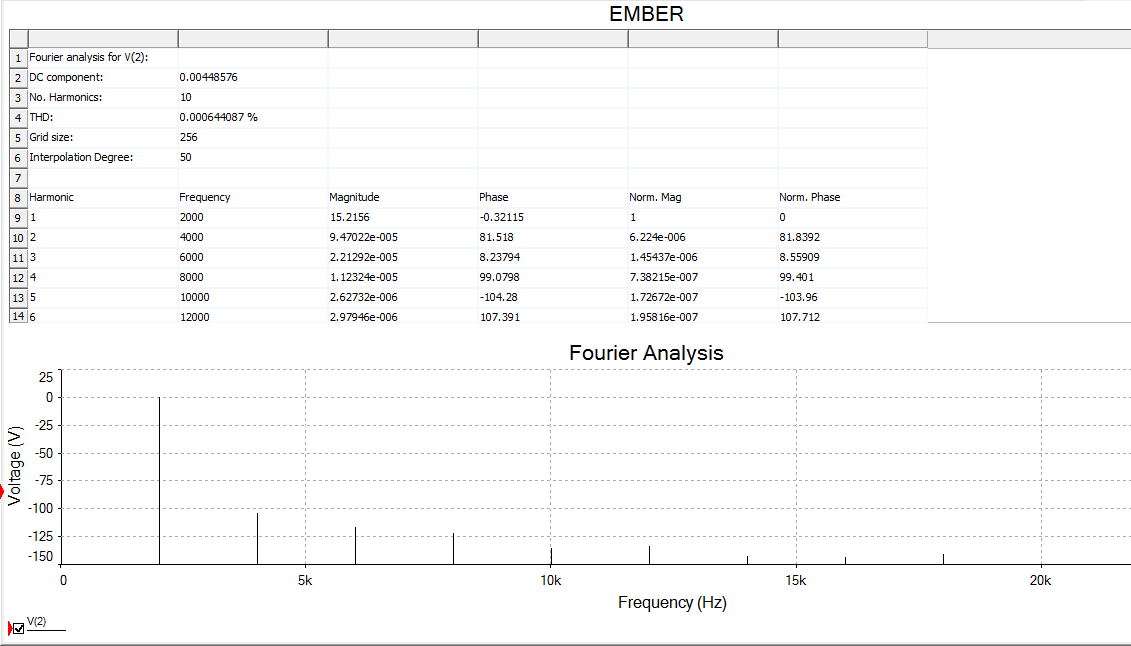The image size is (1131, 646).
Task: Click the 2 kHz fundamental spectral line
Action: (x=159, y=480)
